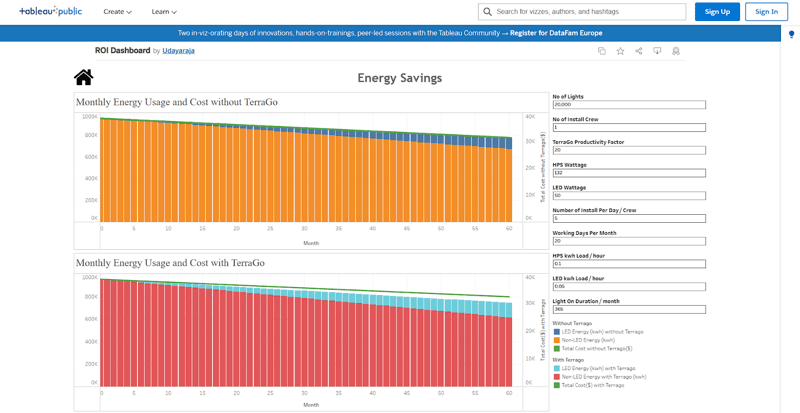
Task: Expand the Learn dropdown menu
Action: (x=164, y=12)
